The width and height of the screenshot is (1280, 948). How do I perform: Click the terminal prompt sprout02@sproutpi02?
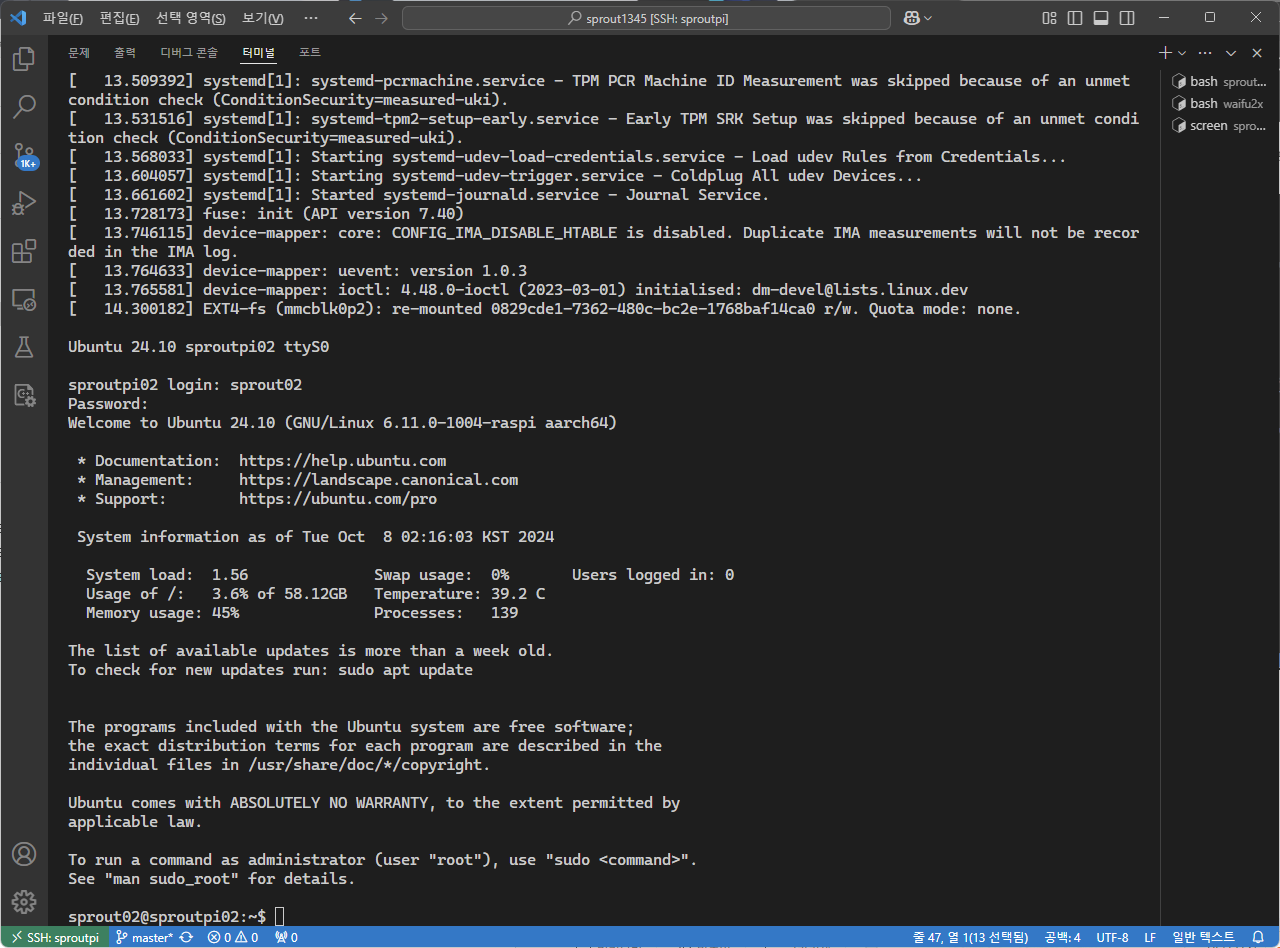167,916
